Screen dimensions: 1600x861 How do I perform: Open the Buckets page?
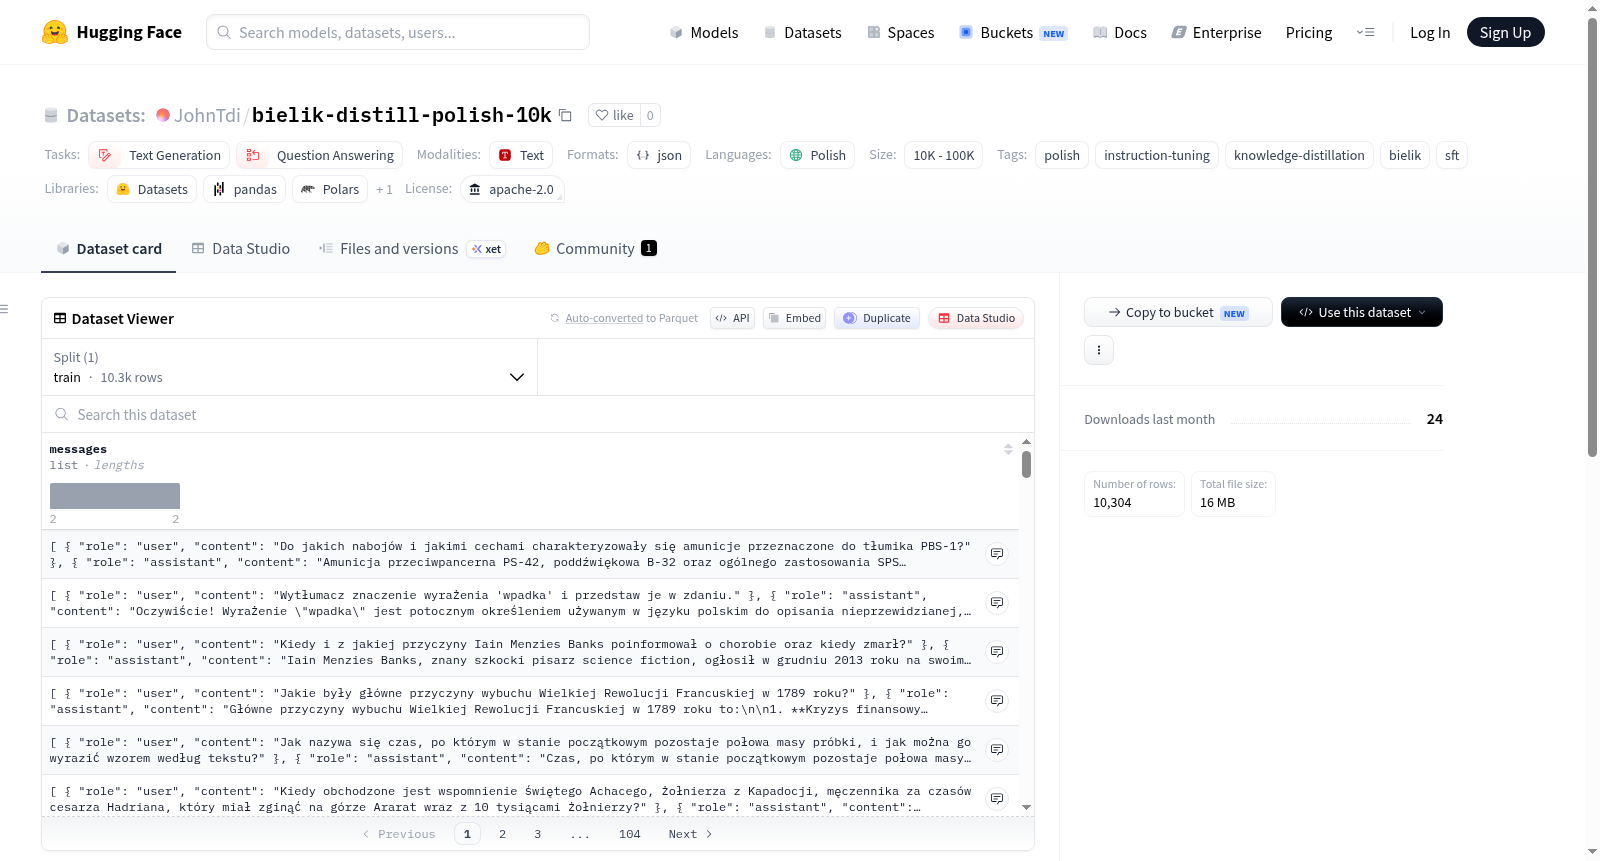(1013, 32)
